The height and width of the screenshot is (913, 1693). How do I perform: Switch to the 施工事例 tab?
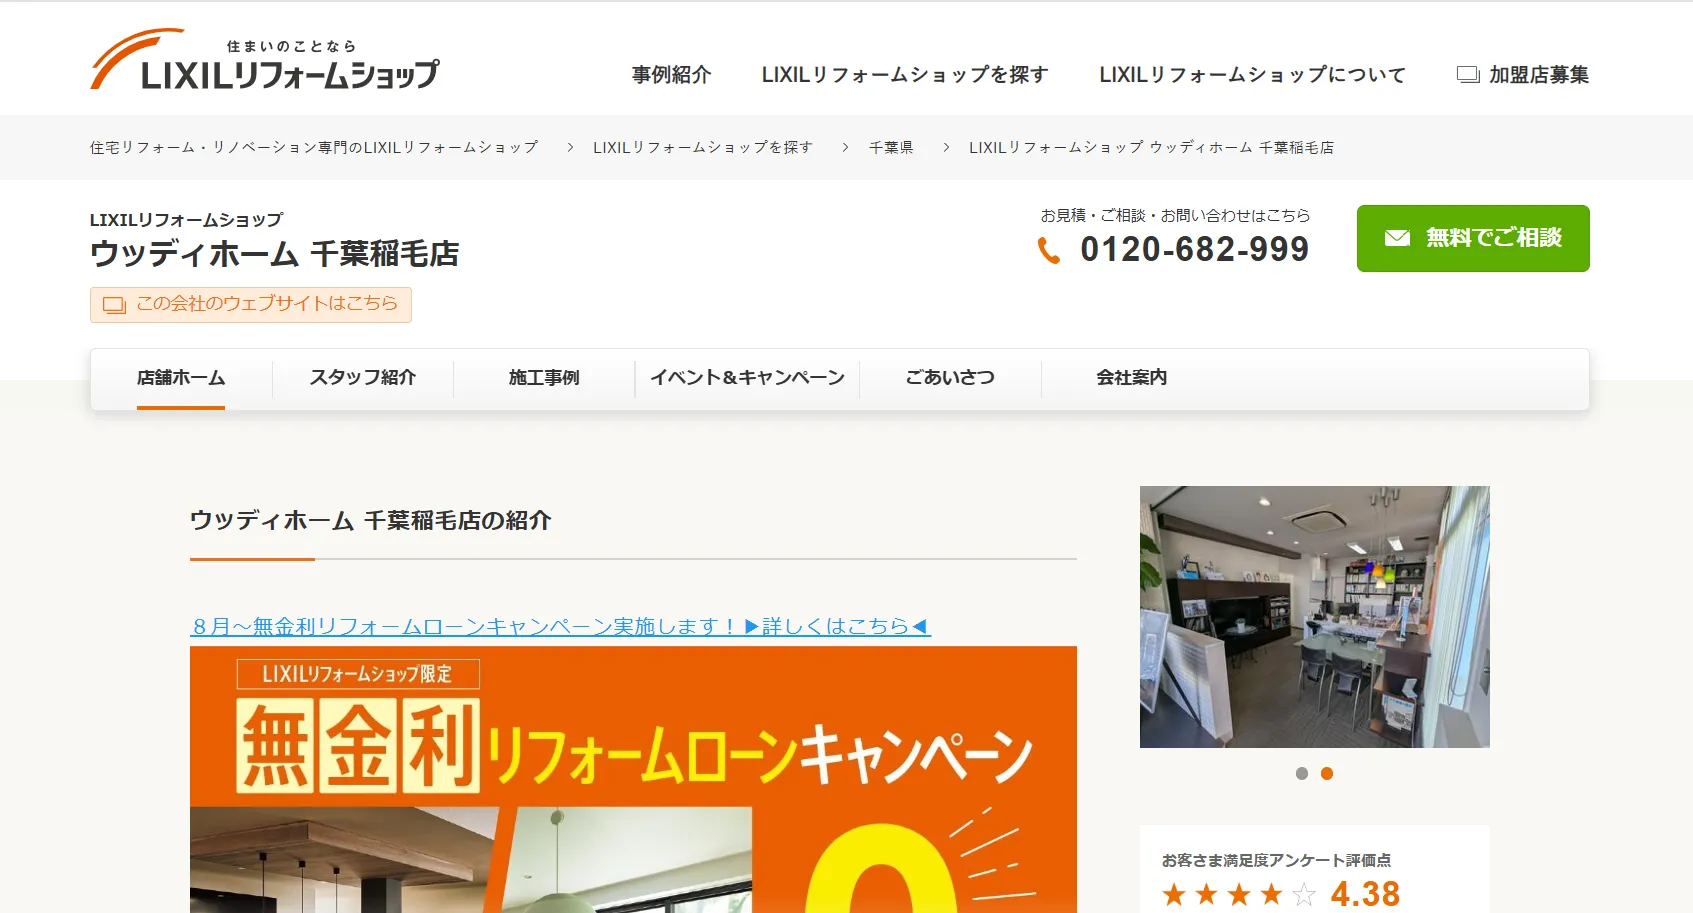pos(544,378)
